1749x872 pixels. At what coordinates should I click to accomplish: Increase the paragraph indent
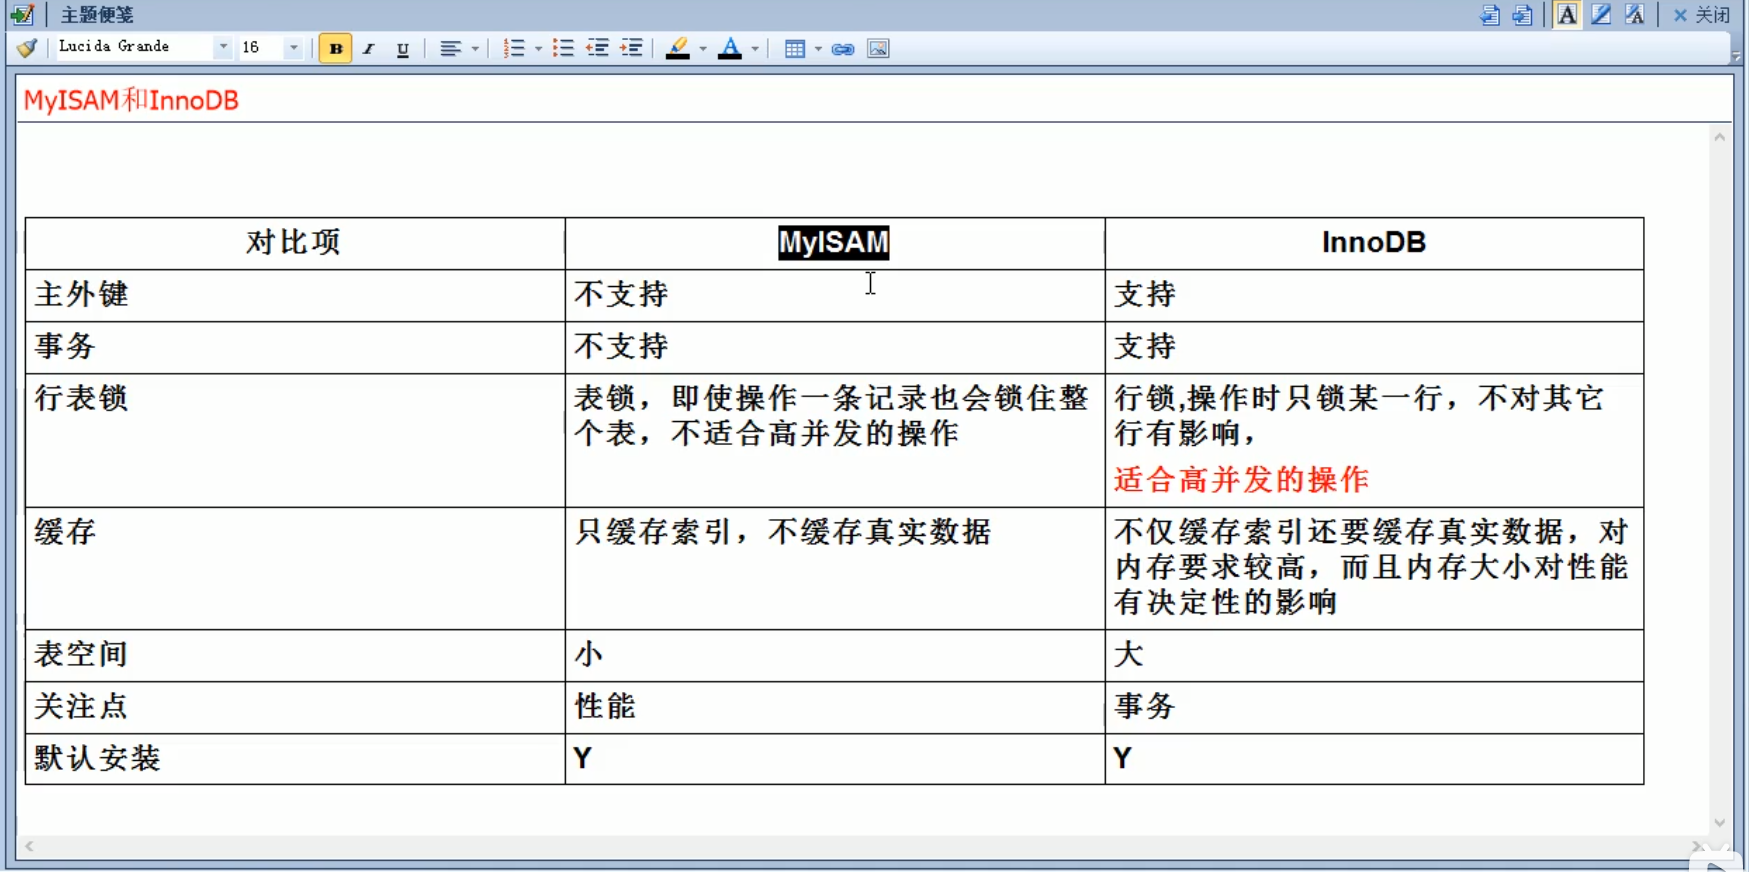pos(631,49)
